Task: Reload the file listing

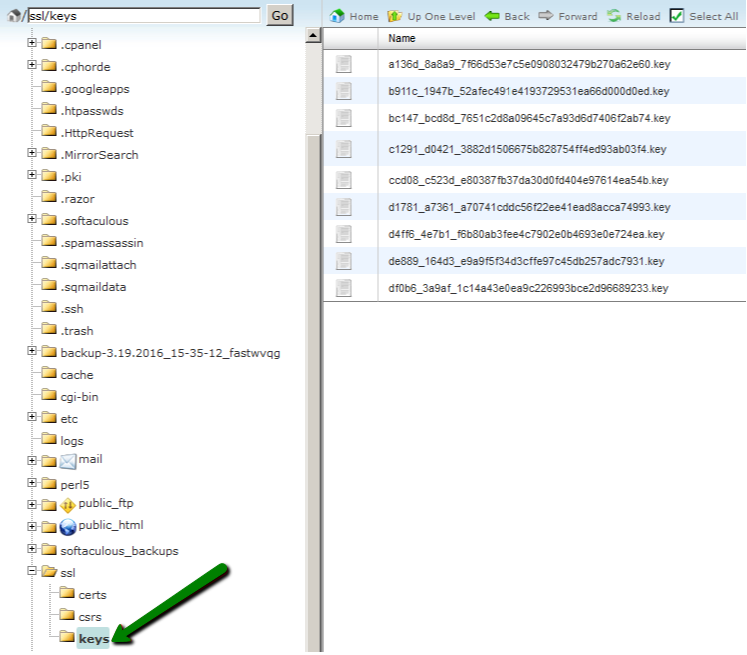Action: pyautogui.click(x=614, y=16)
